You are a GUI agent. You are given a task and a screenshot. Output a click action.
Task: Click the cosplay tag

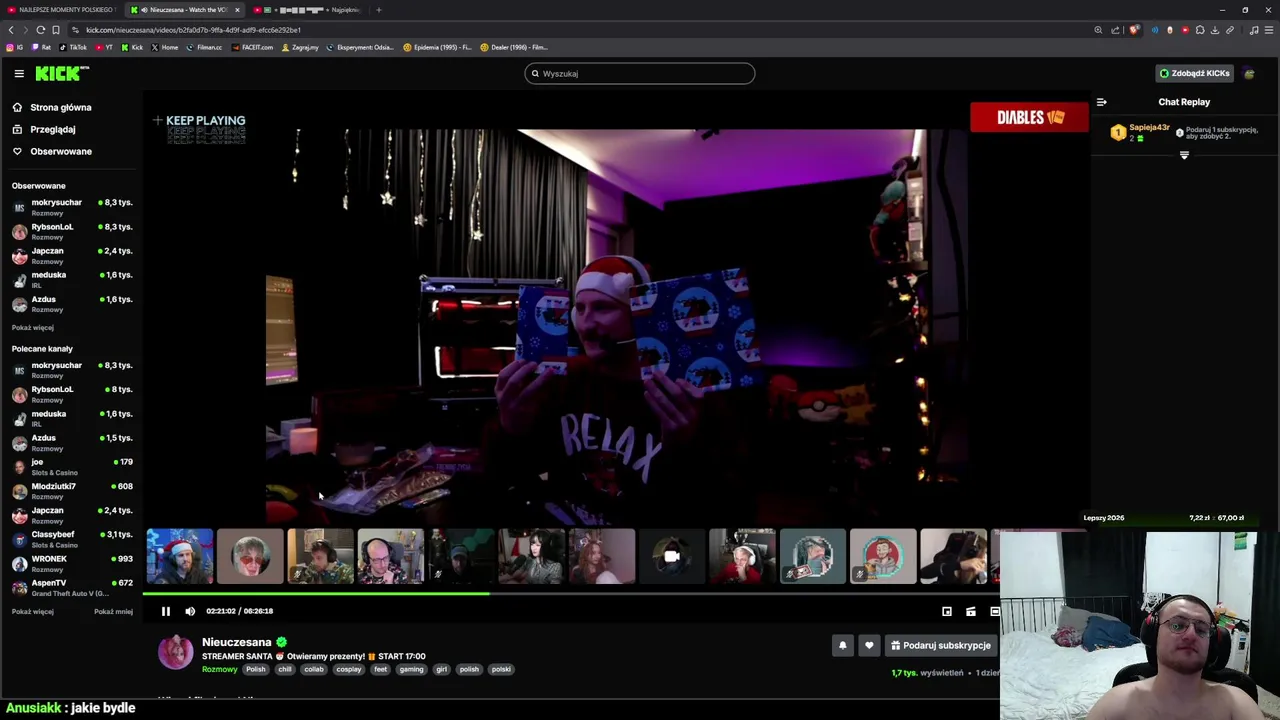[349, 669]
